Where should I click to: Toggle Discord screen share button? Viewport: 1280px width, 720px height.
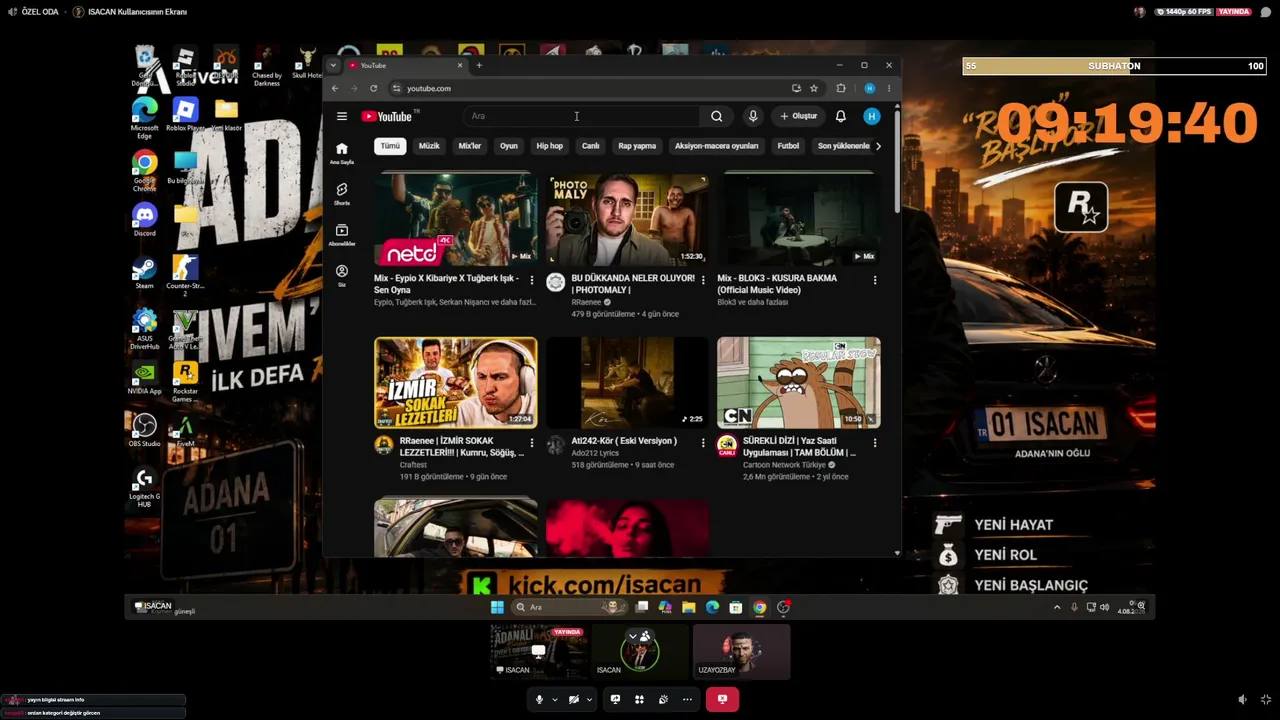pos(615,700)
